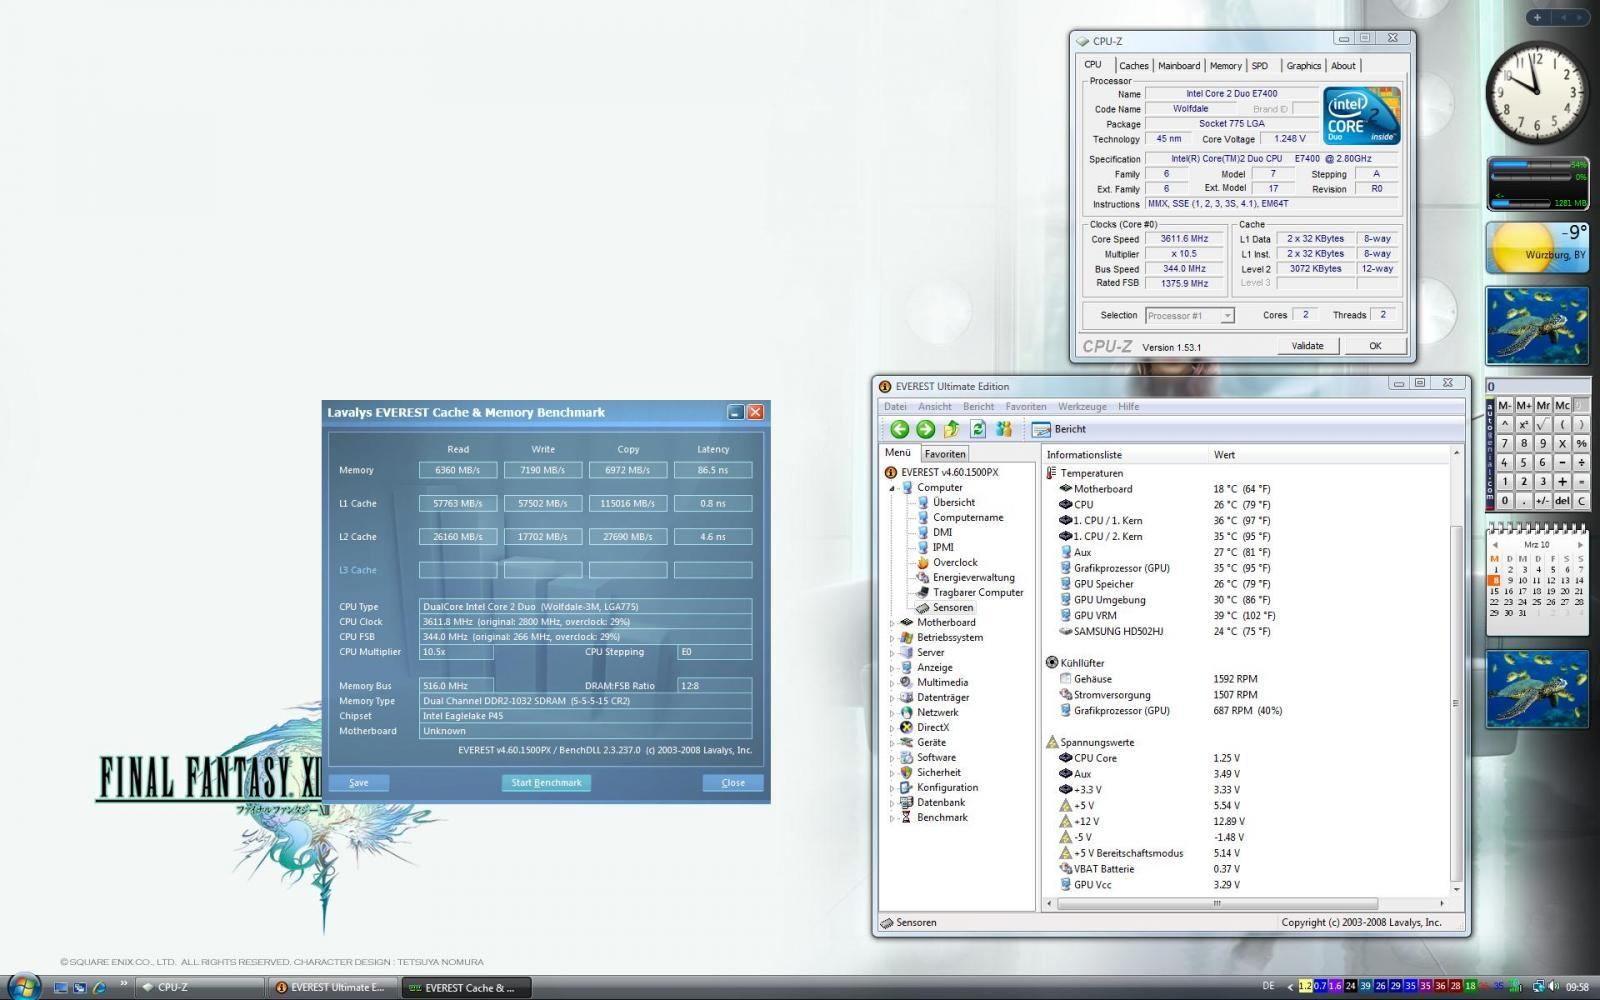1600x1000 pixels.
Task: Select IPMI item in the EVEREST tree
Action: tap(943, 547)
